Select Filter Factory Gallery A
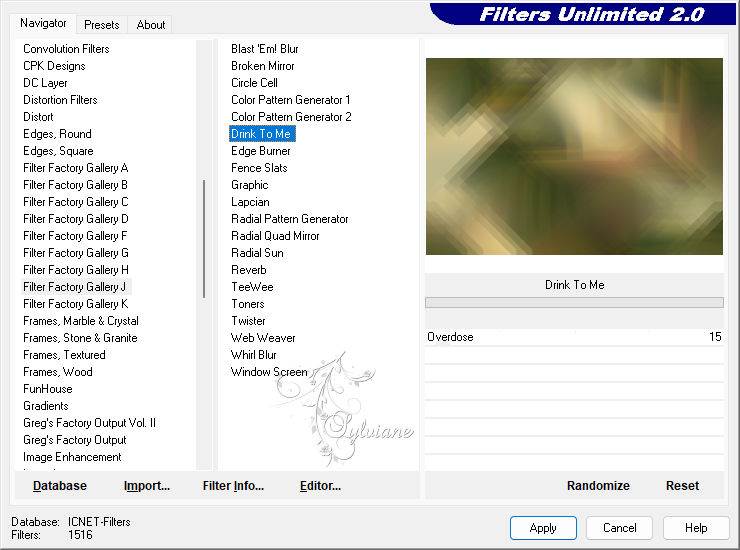Viewport: 740px width, 550px height. coord(76,168)
